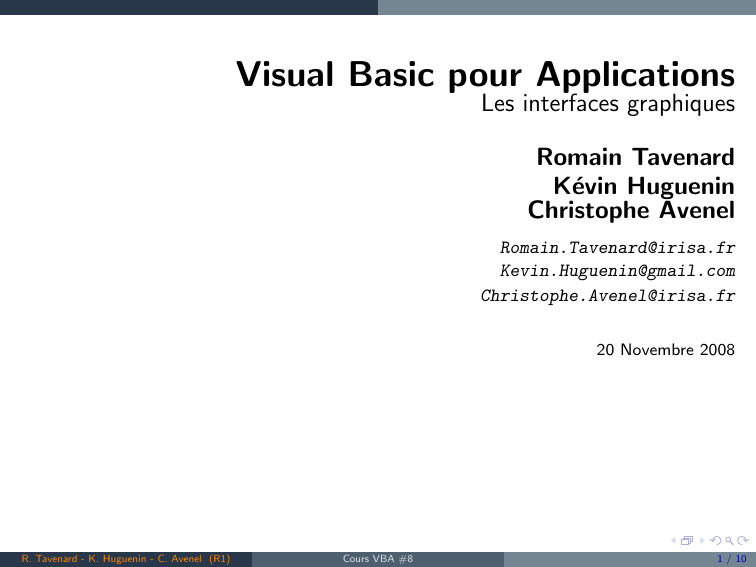Open search with the magnifier icon
The width and height of the screenshot is (756, 567).
pyautogui.click(x=729, y=540)
